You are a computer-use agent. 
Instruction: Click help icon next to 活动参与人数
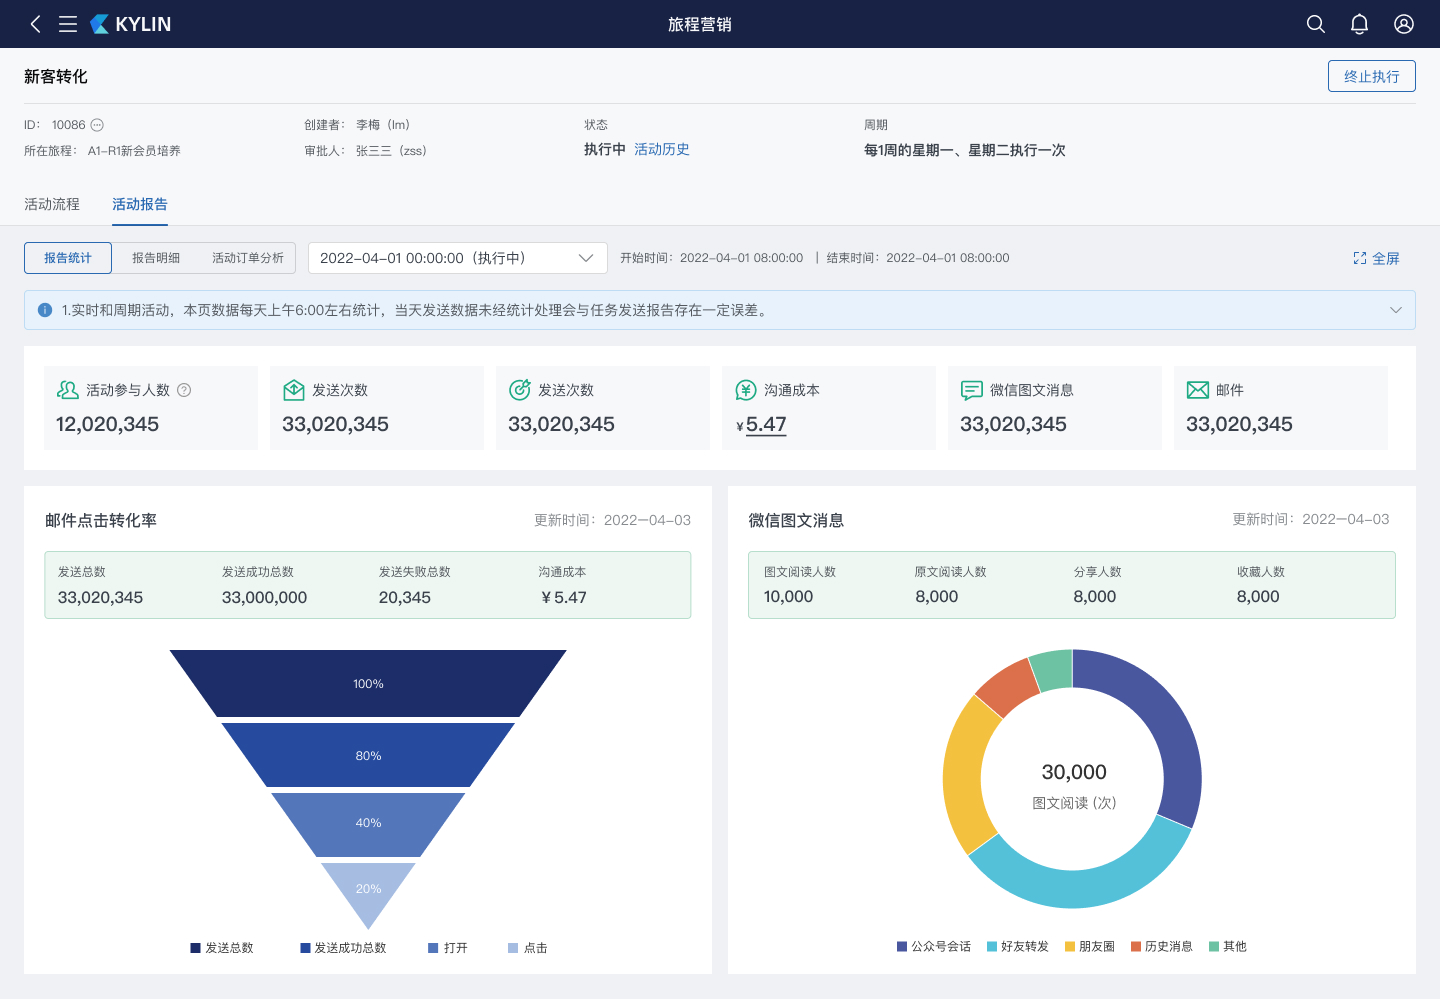coord(184,390)
